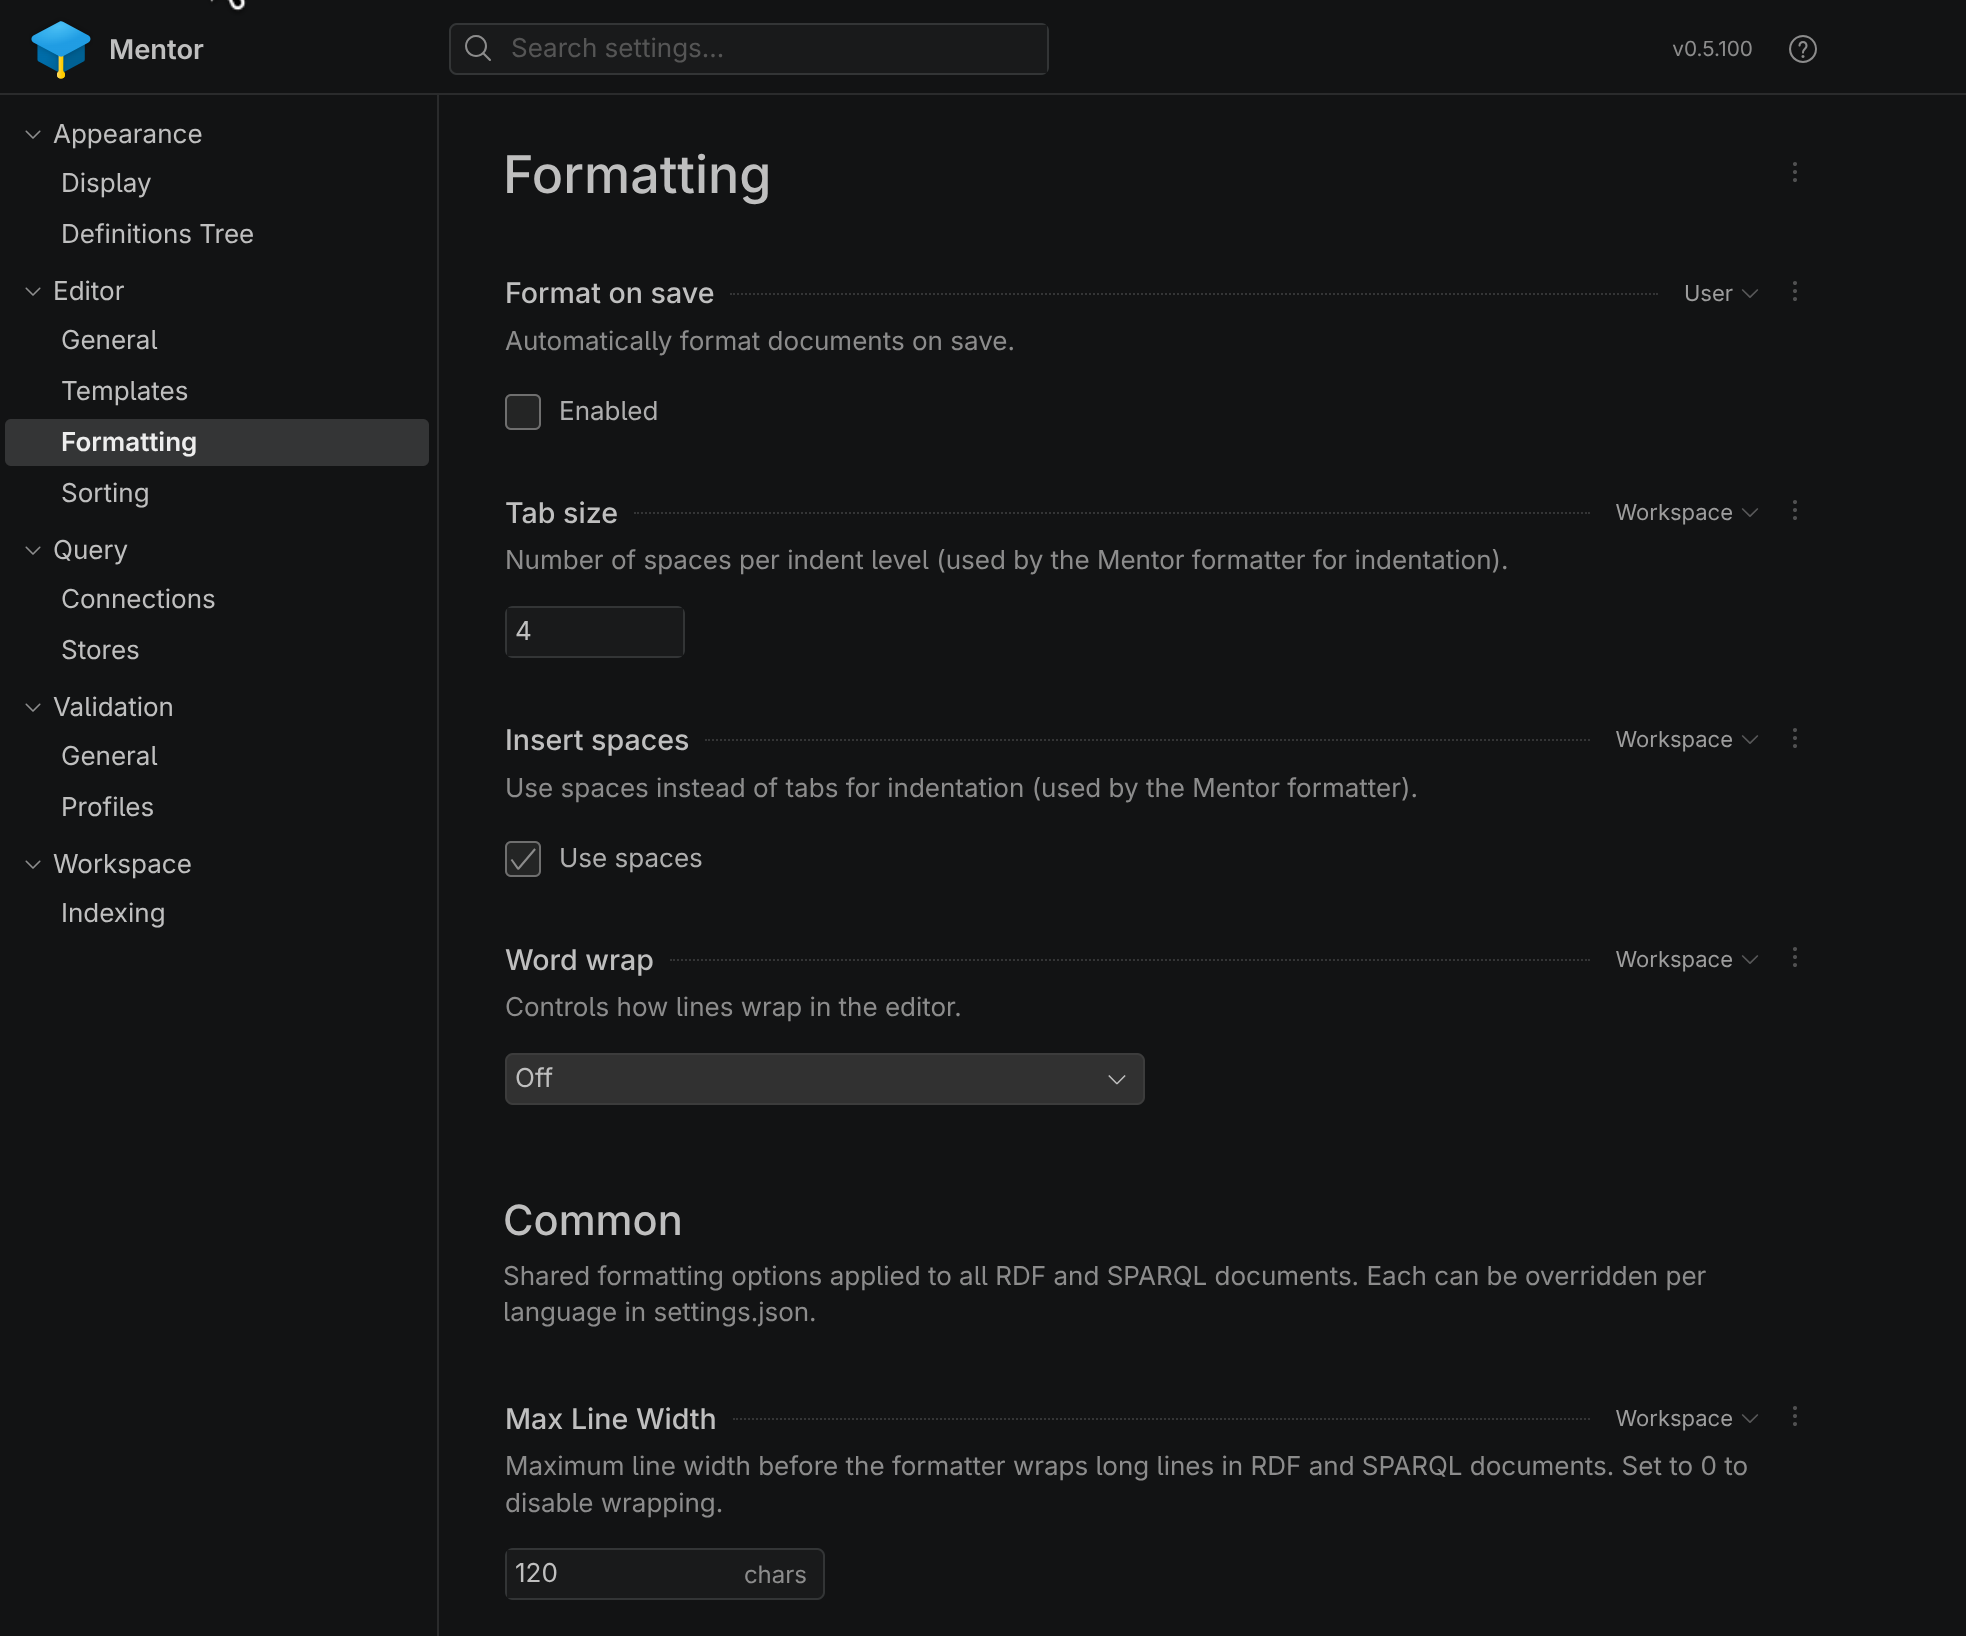This screenshot has width=1966, height=1636.
Task: Click the Tab size number field
Action: (x=594, y=631)
